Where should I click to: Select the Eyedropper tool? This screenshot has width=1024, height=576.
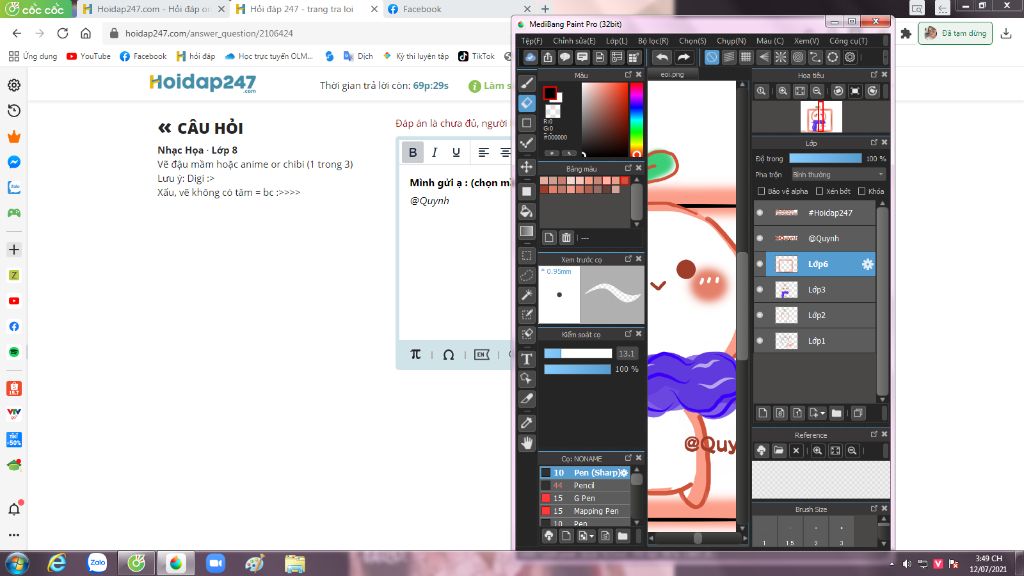pyautogui.click(x=527, y=423)
